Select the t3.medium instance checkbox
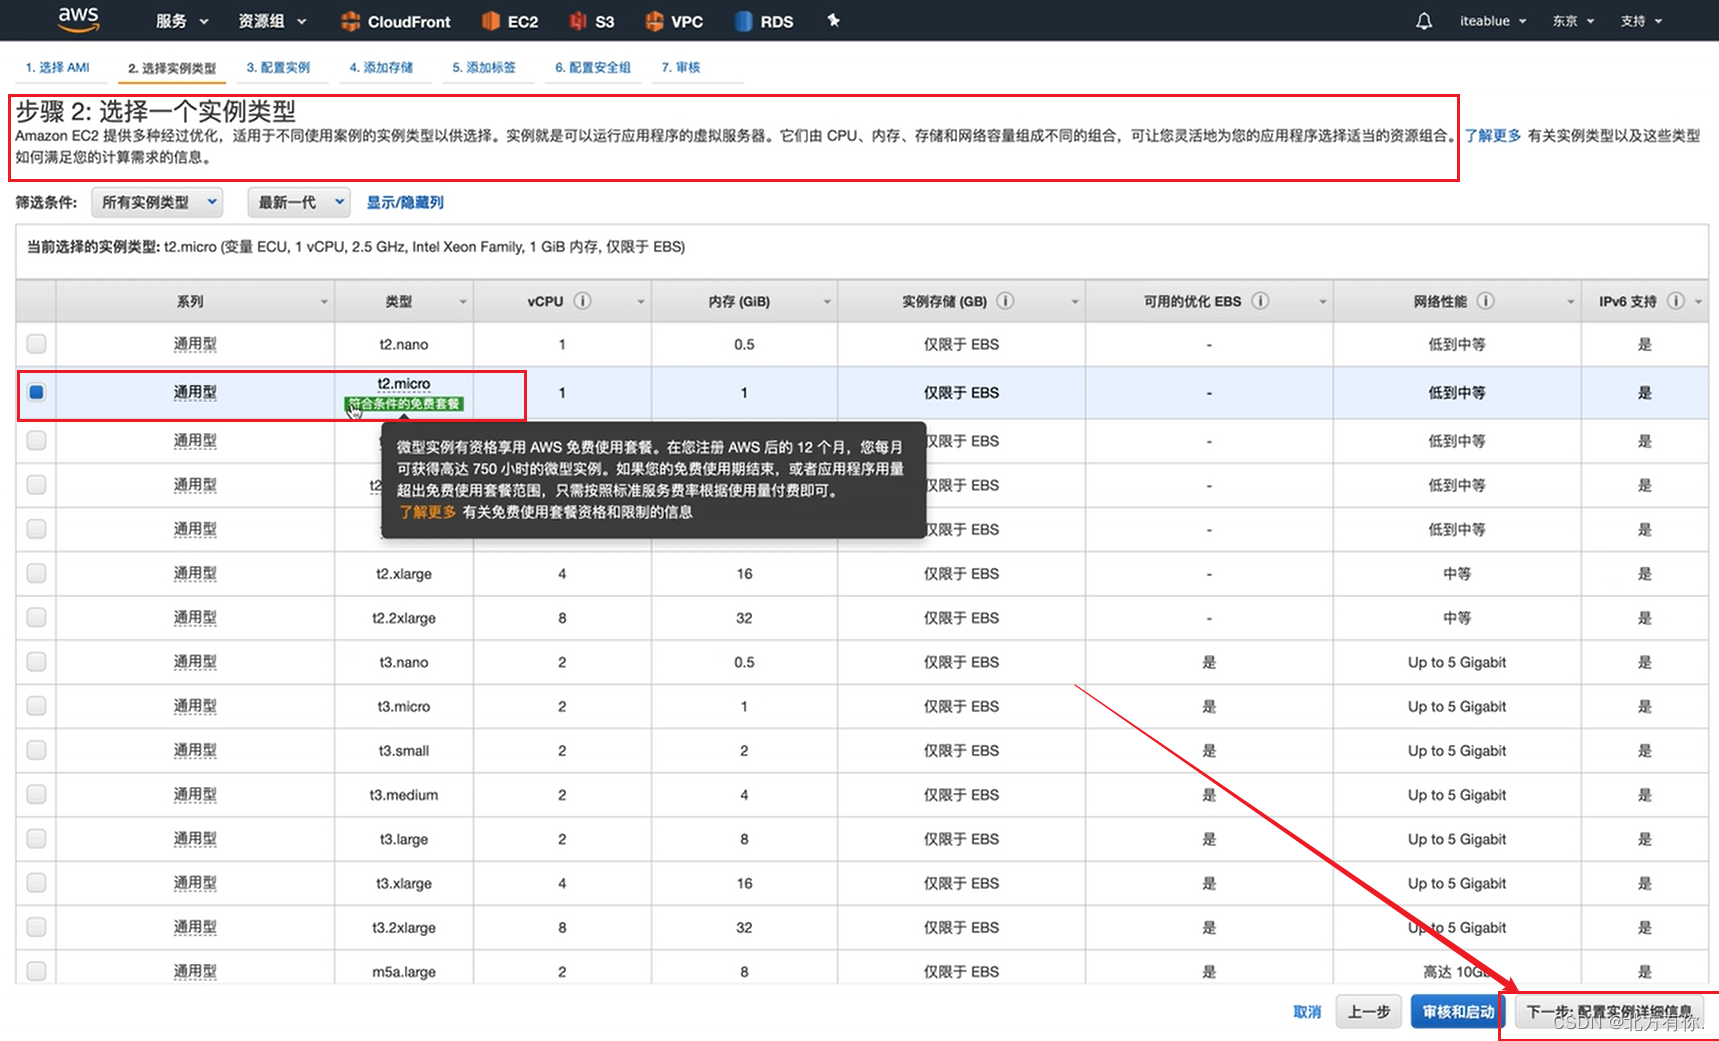Screen dimensions: 1719x1041 click(x=36, y=794)
